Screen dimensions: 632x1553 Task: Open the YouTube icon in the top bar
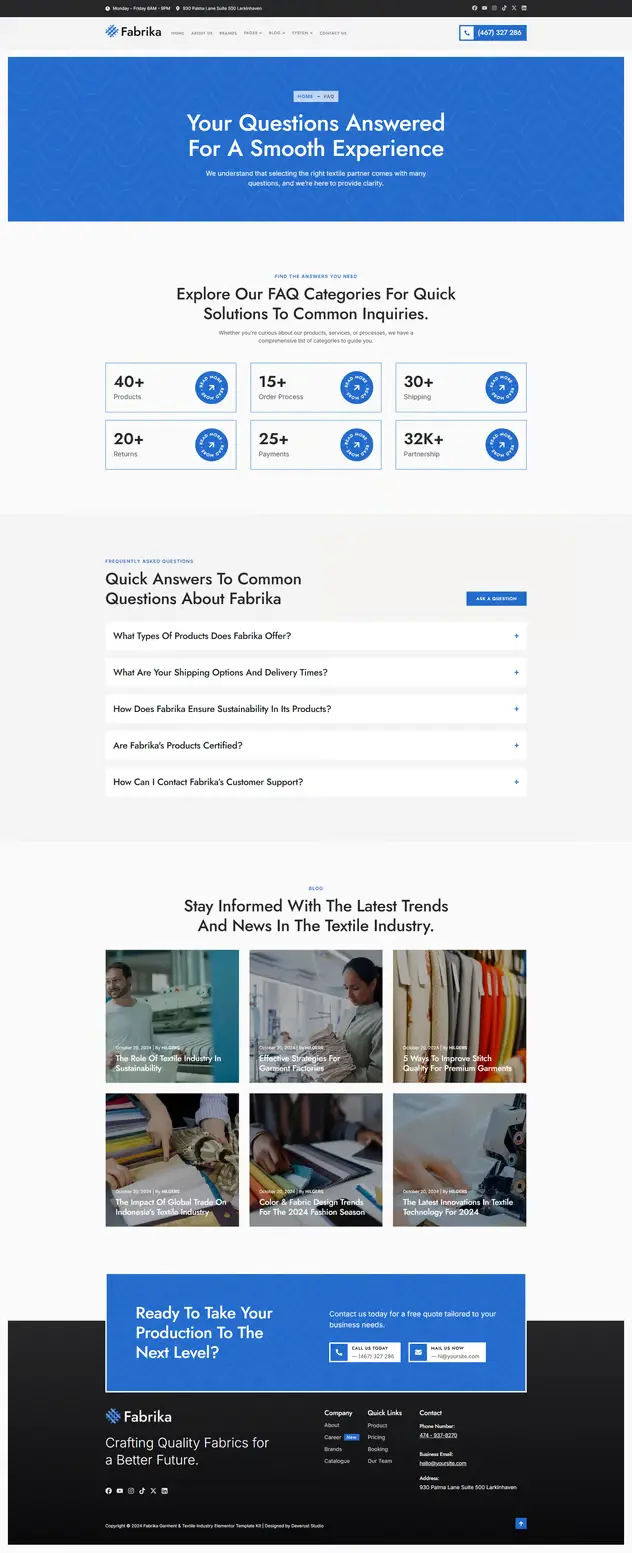click(x=484, y=7)
